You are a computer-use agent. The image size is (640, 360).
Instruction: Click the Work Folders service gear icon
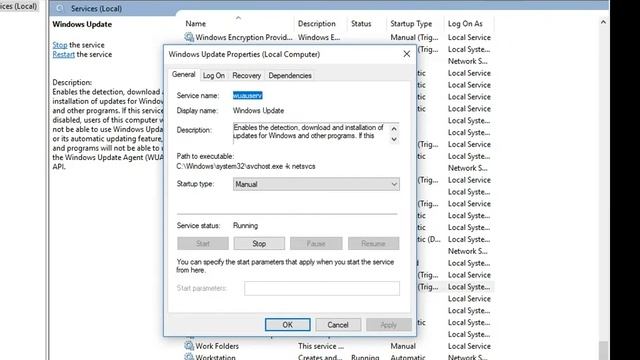[189, 346]
